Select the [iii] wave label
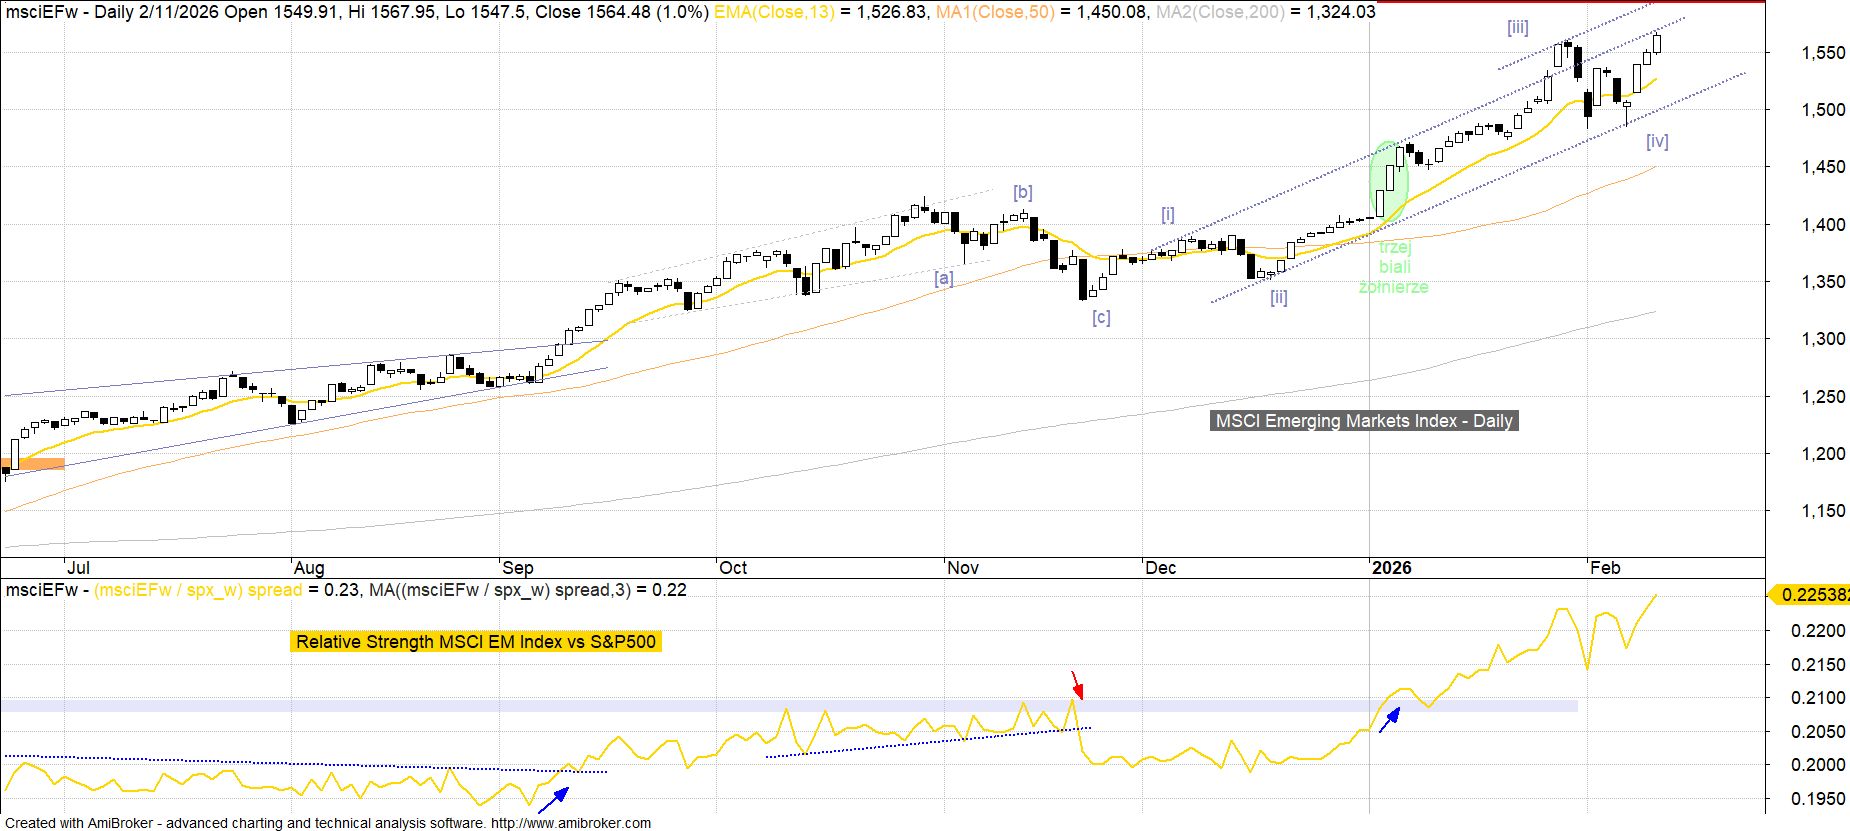The width and height of the screenshot is (1850, 831). coord(1517,28)
